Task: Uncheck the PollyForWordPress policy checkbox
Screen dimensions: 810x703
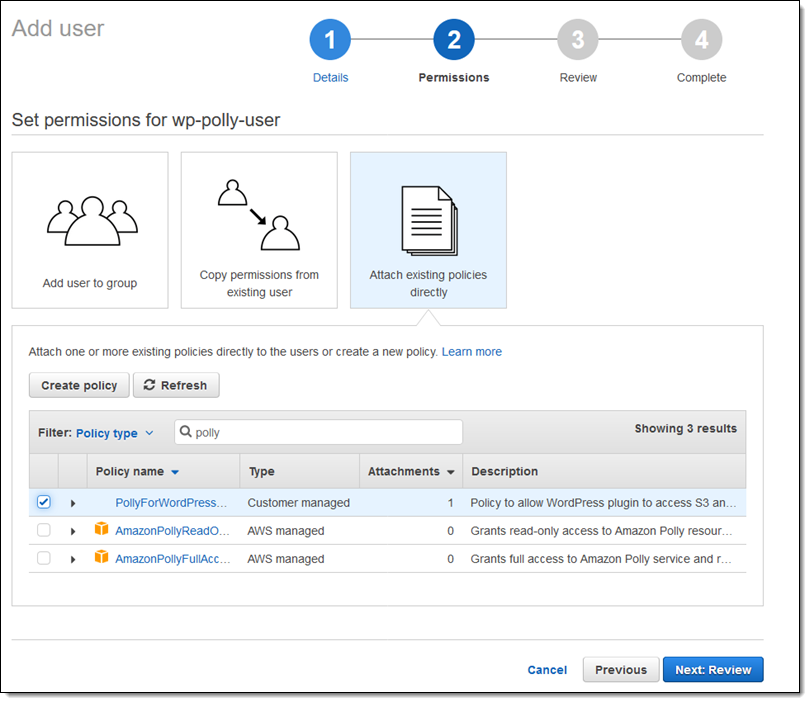Action: [x=44, y=502]
